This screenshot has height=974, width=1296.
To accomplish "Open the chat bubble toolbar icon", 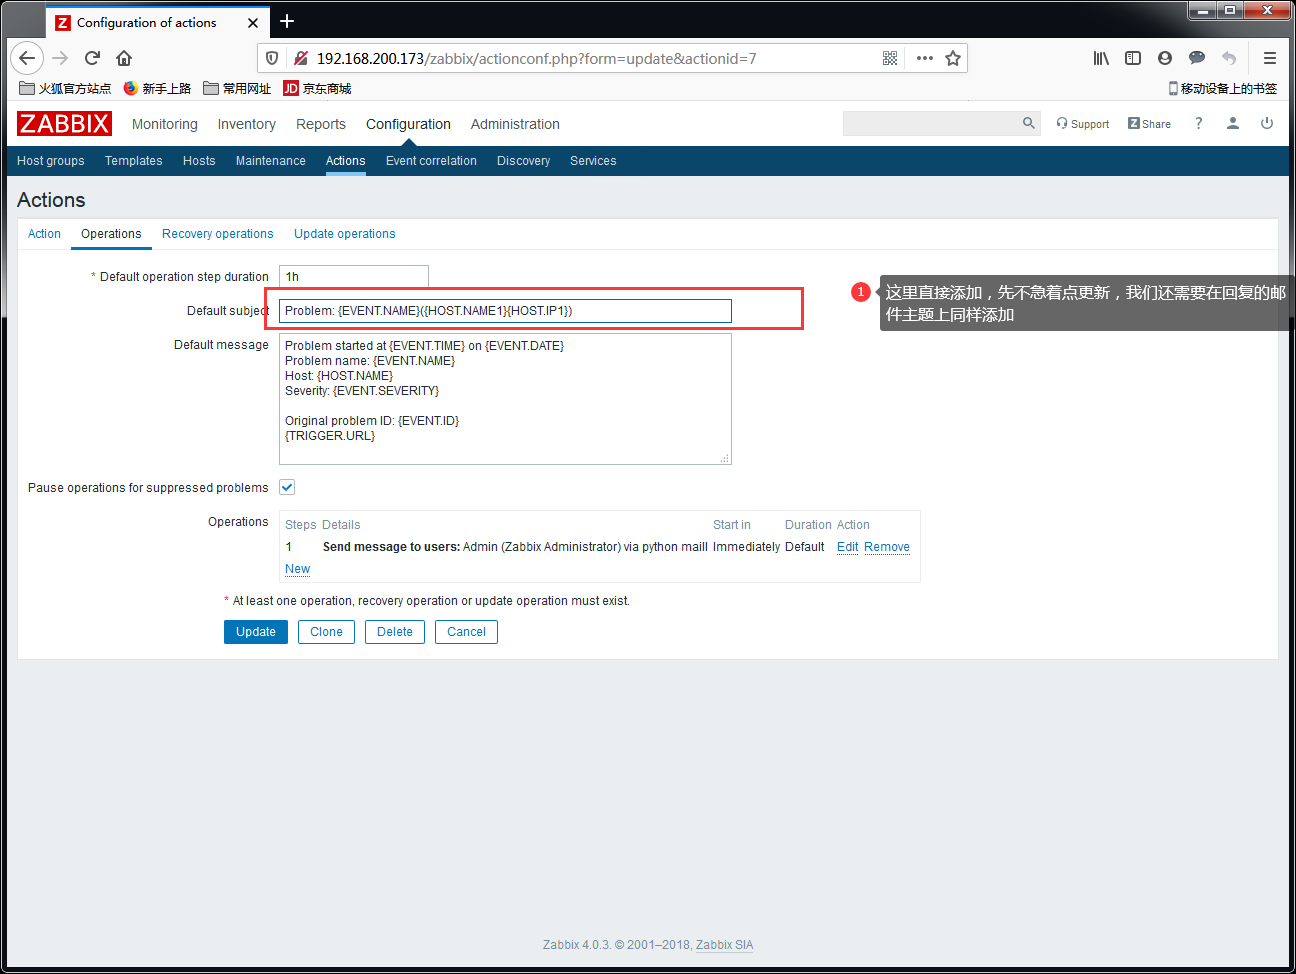I will click(x=1197, y=58).
